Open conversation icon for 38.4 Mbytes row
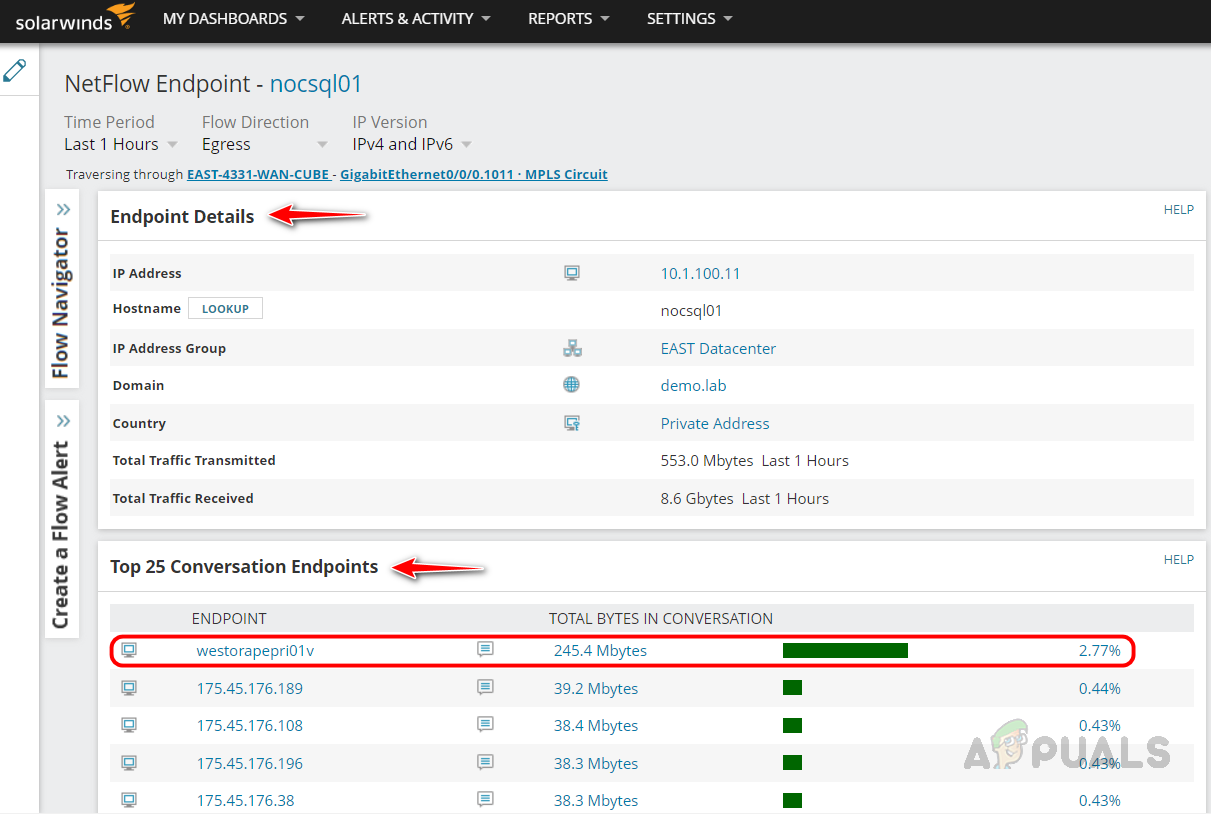 coord(485,725)
